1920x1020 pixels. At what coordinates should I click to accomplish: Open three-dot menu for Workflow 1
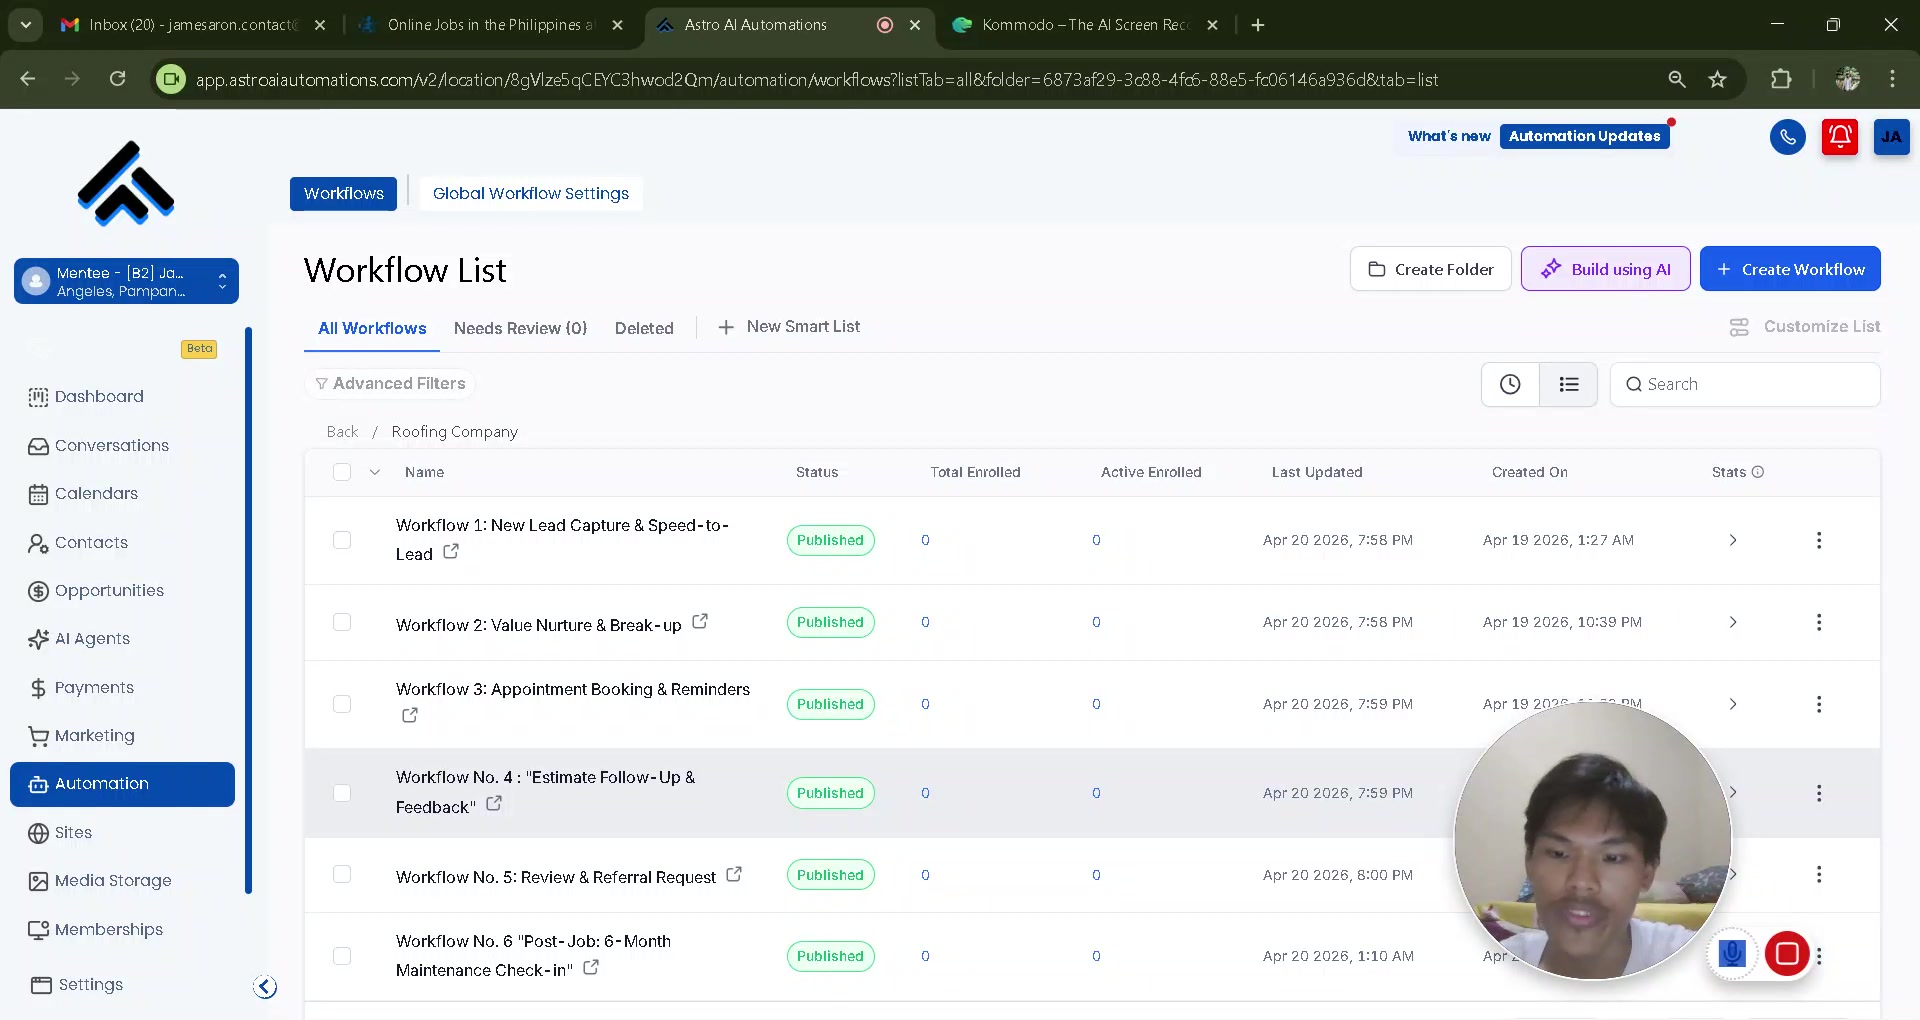[x=1819, y=540]
